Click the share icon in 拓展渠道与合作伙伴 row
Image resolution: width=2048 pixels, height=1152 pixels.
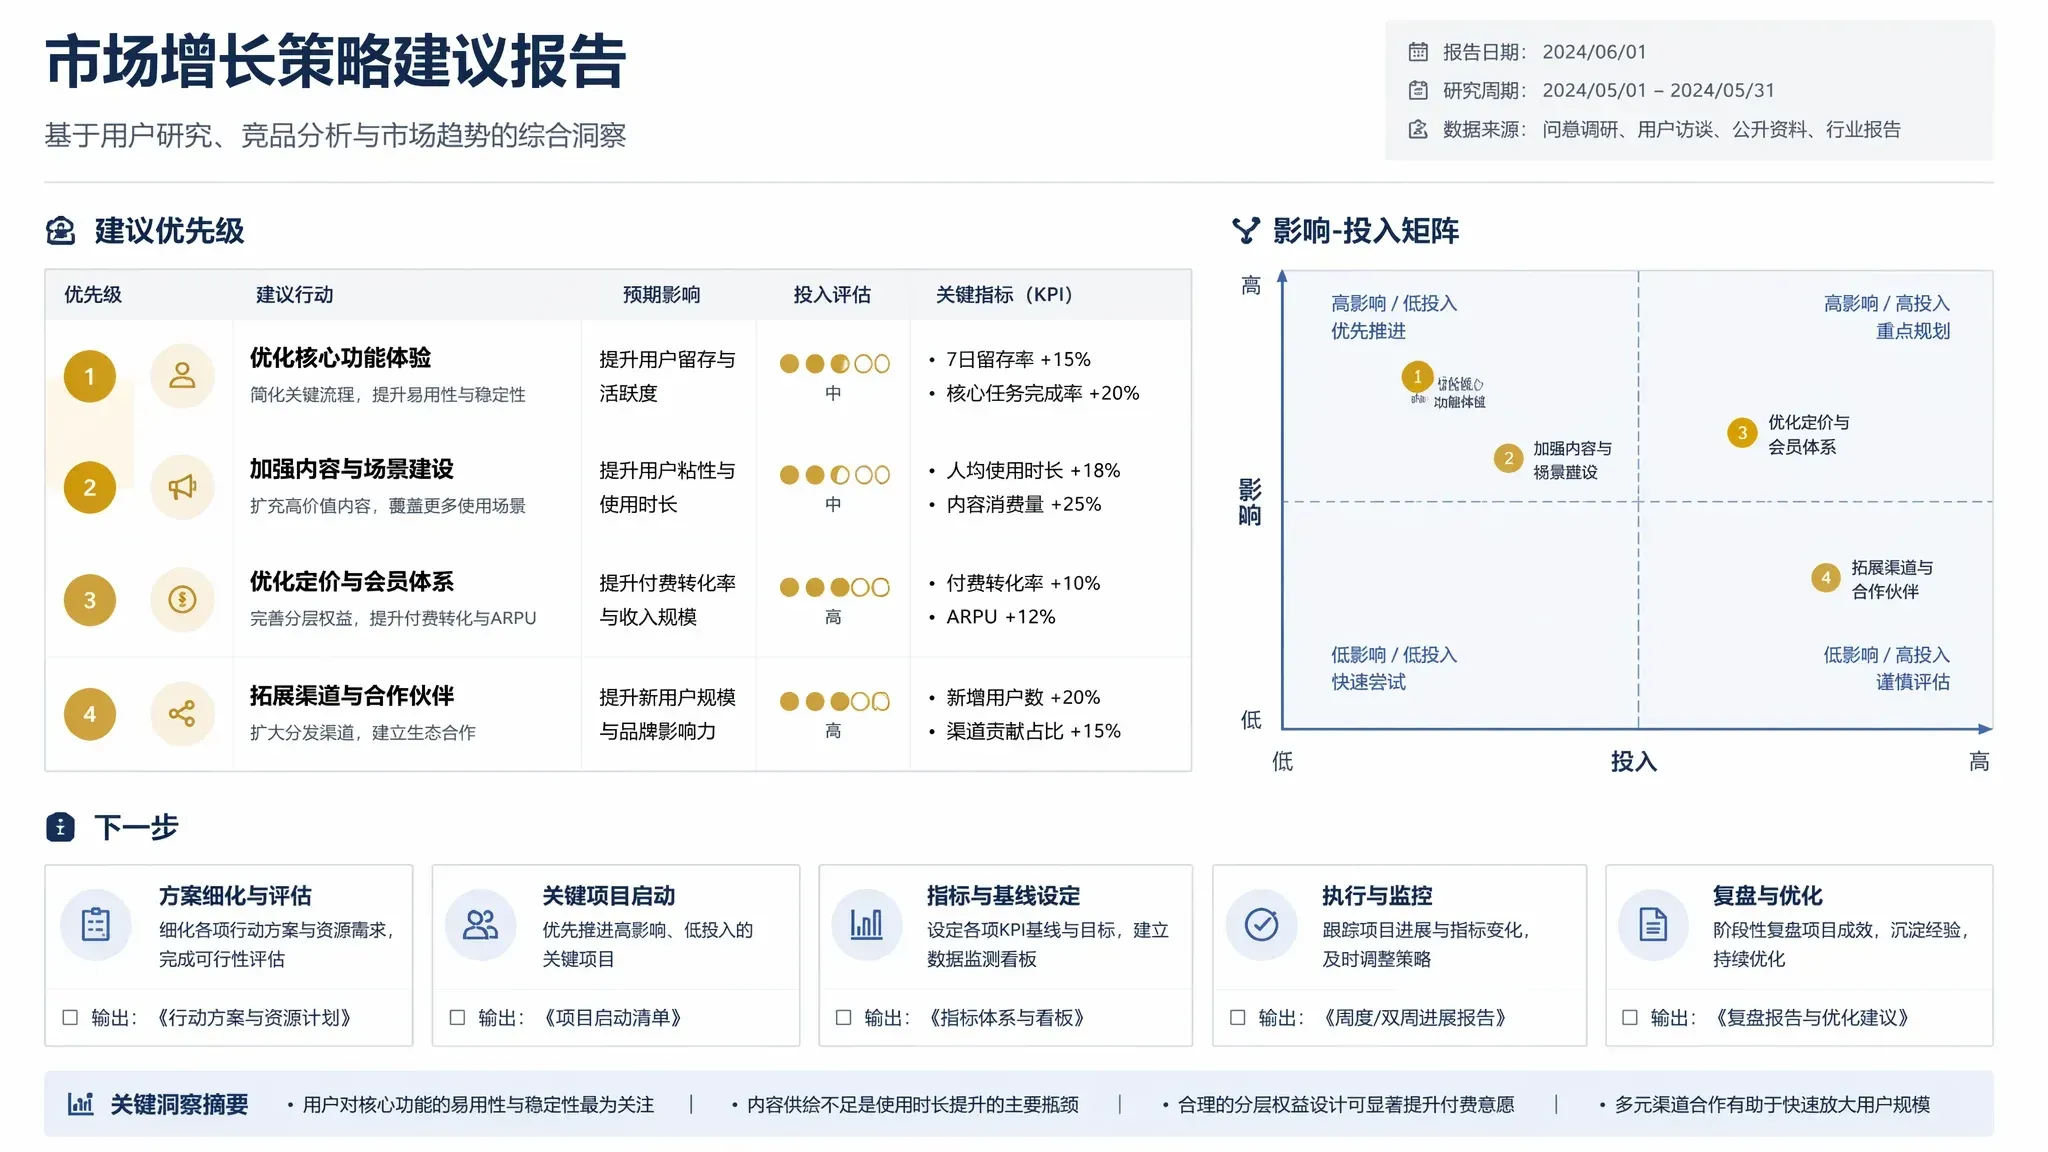click(182, 714)
